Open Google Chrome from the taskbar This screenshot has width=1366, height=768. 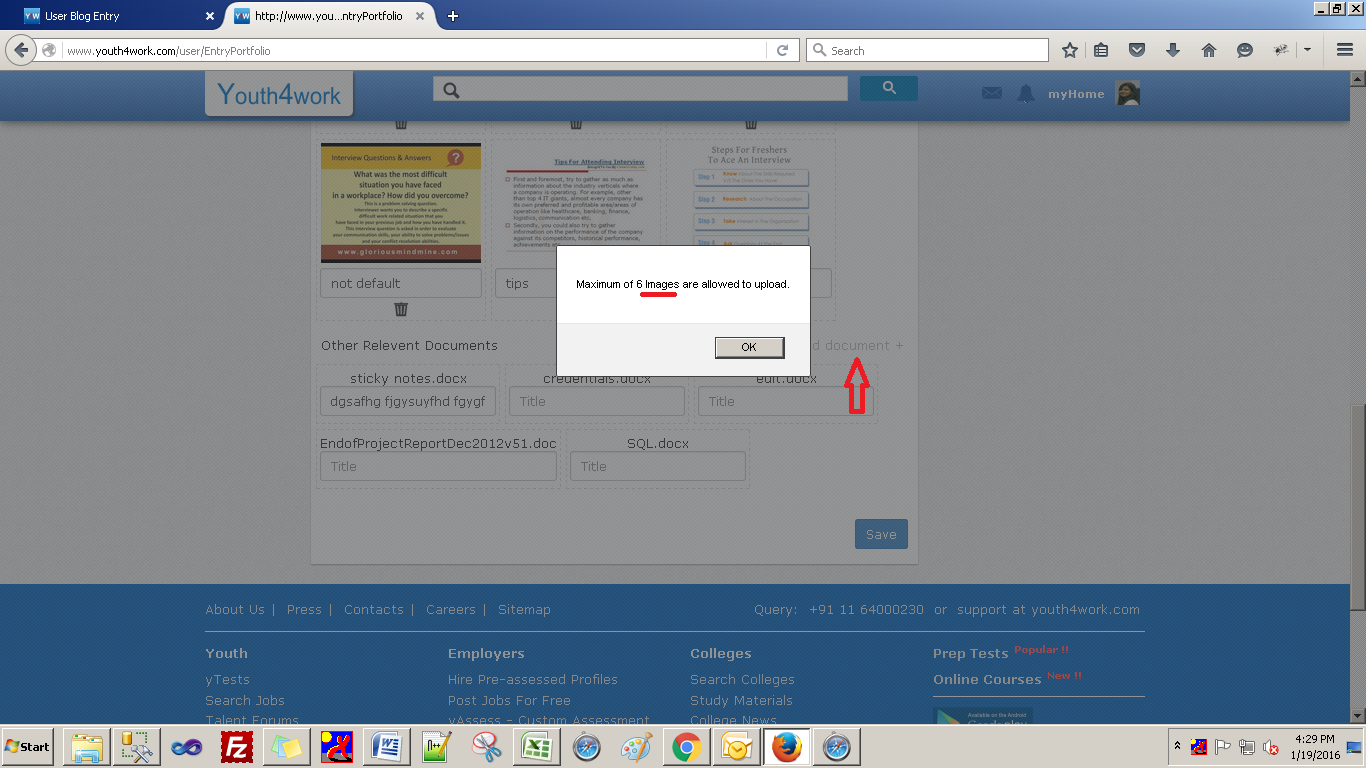(687, 747)
